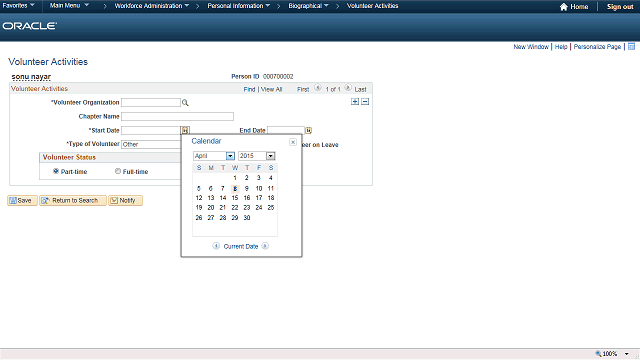Screen dimensions: 640x360
Task: Focus the Start Date input field
Action: coord(151,130)
